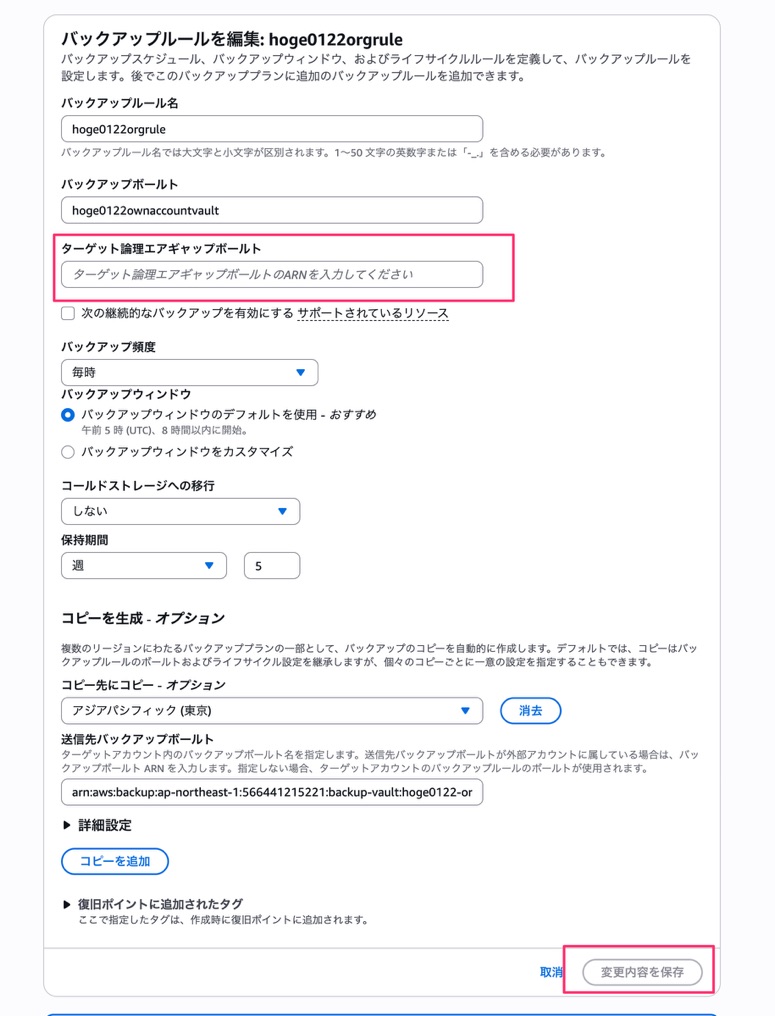This screenshot has width=775, height=1016.
Task: Click the 変更内容を保存 button
Action: [x=642, y=972]
